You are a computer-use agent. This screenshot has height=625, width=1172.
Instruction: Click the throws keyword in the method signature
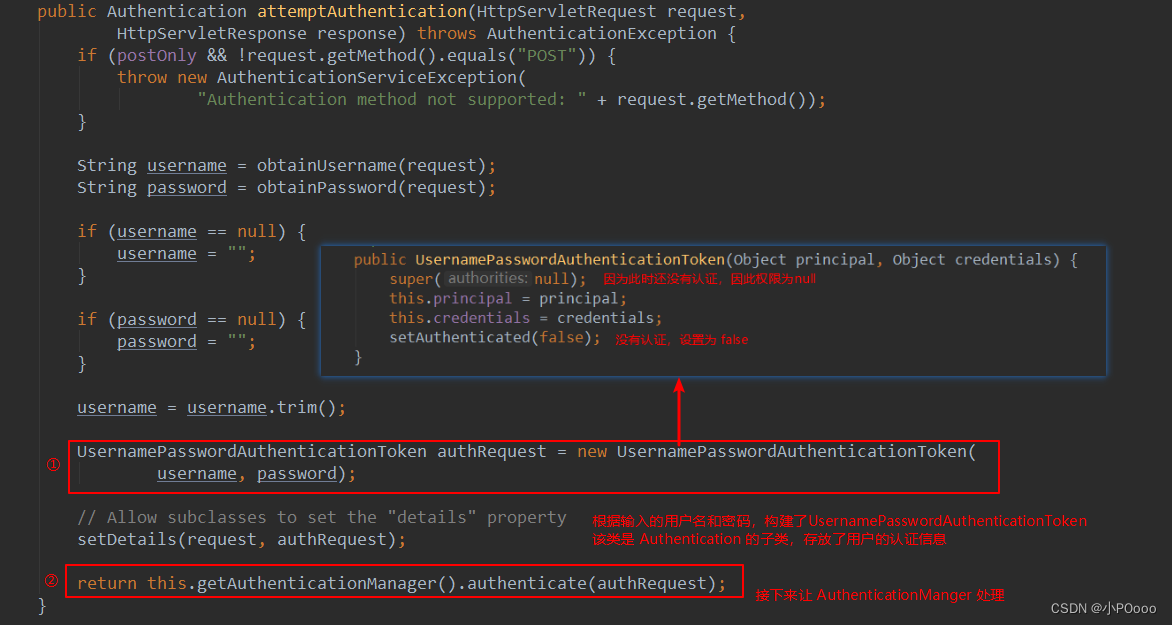pyautogui.click(x=447, y=34)
